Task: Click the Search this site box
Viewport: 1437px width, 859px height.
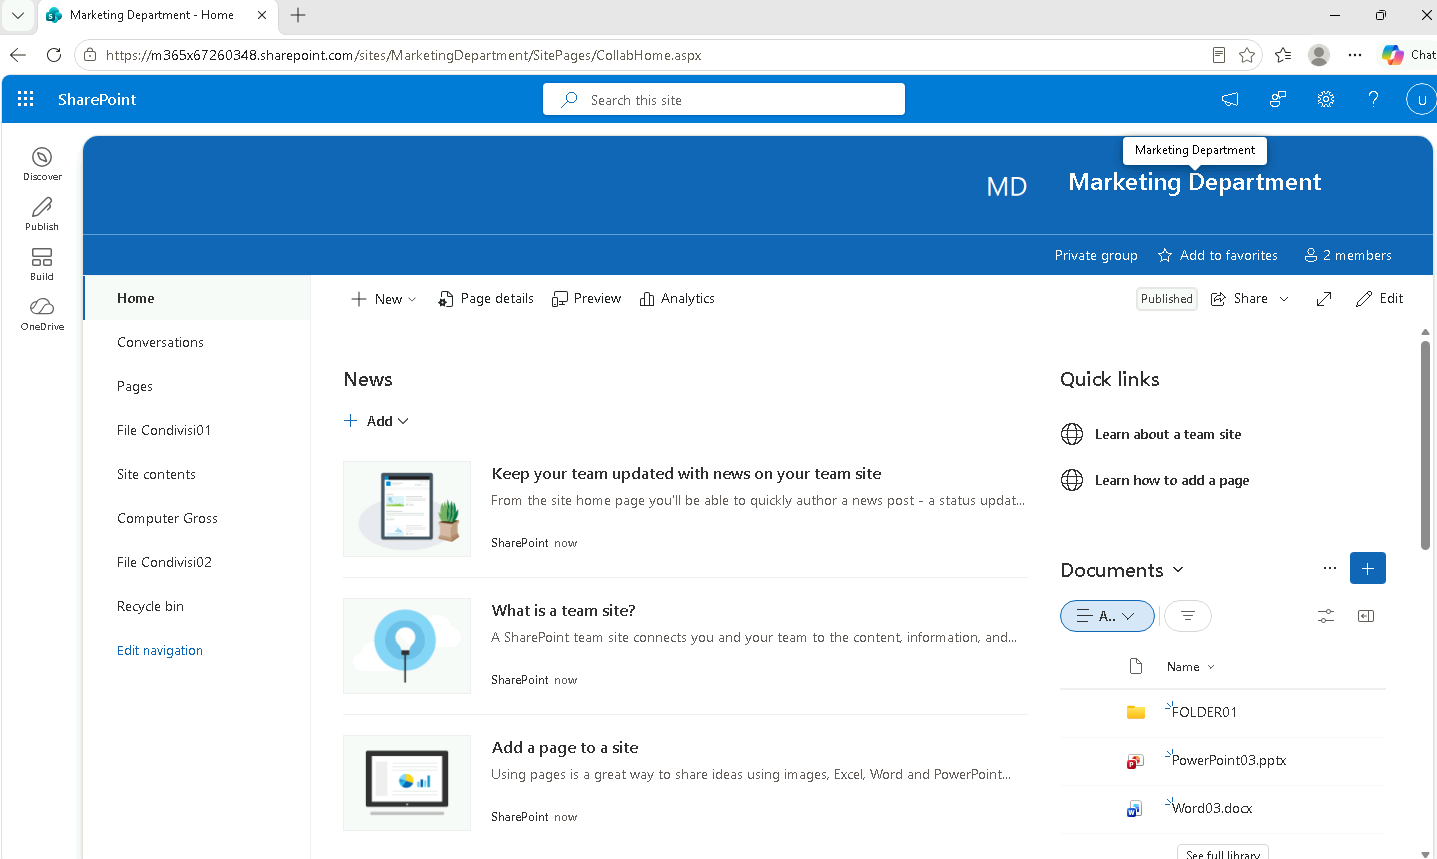Action: (x=724, y=99)
